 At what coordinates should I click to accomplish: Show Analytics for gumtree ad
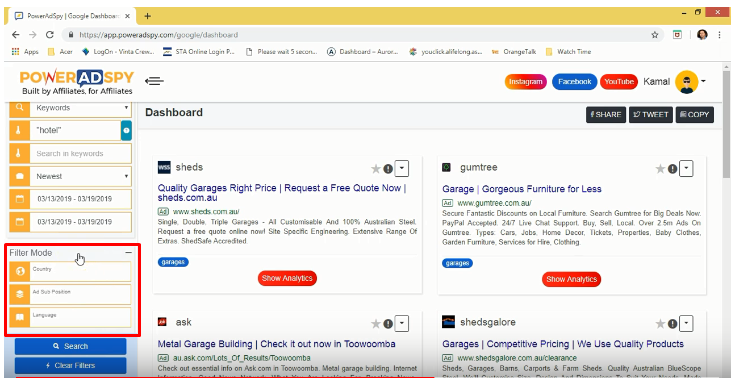(x=571, y=279)
